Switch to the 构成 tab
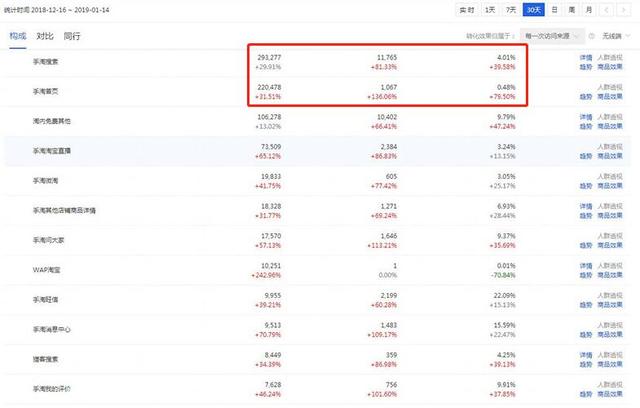This screenshot has height=408, width=640. pyautogui.click(x=18, y=36)
